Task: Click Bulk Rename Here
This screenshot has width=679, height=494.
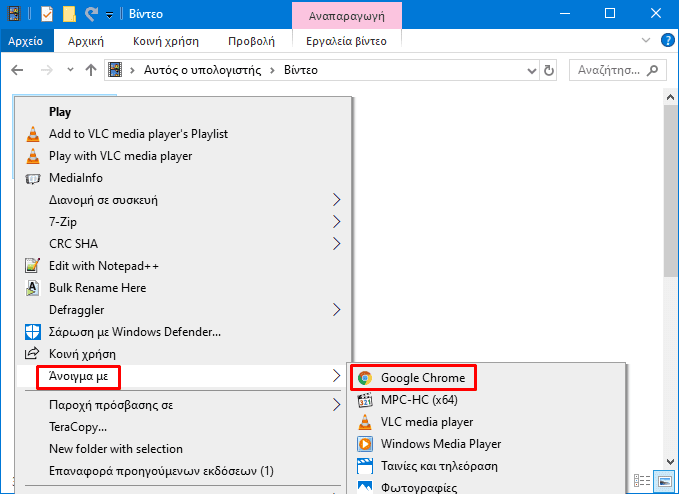Action: 97,288
